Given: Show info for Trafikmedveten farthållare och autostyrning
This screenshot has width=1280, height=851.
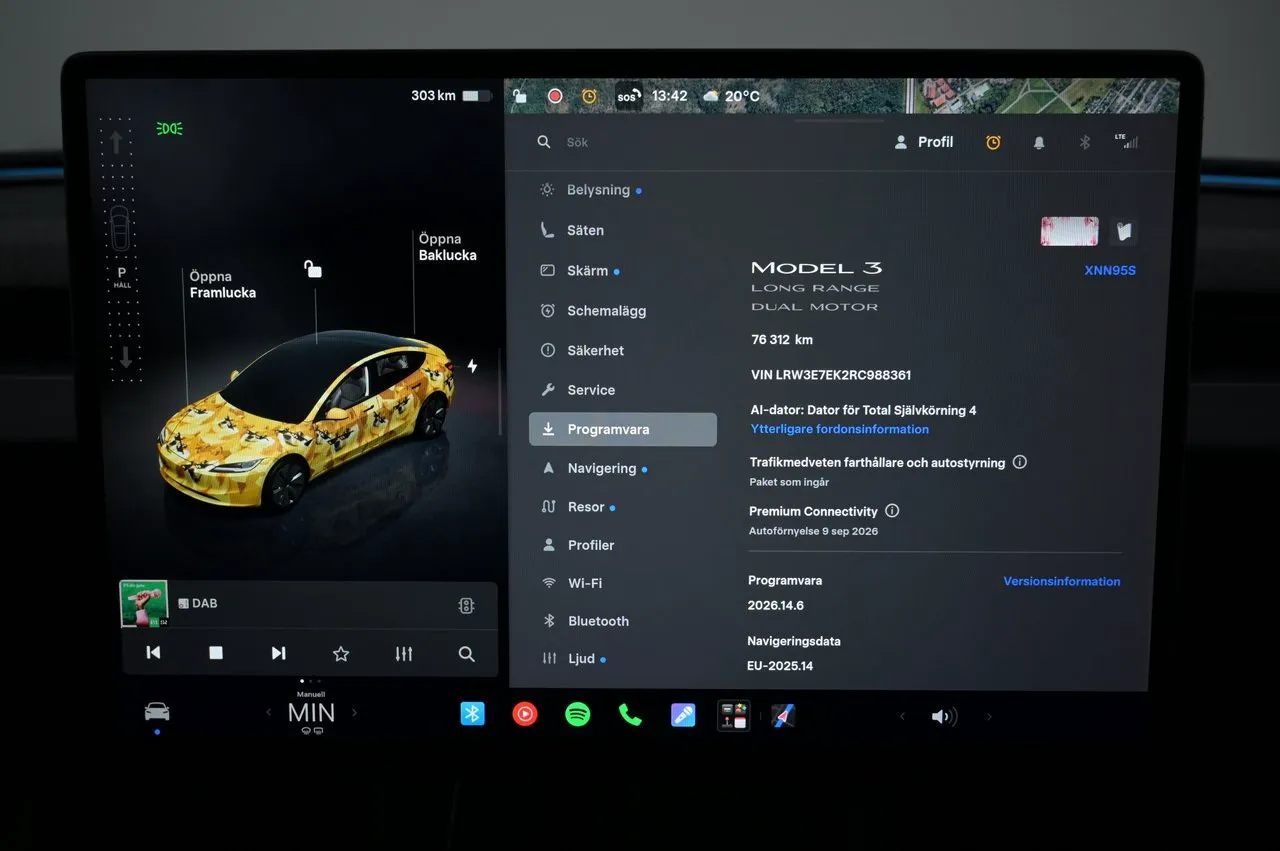Looking at the screenshot, I should tap(1020, 462).
